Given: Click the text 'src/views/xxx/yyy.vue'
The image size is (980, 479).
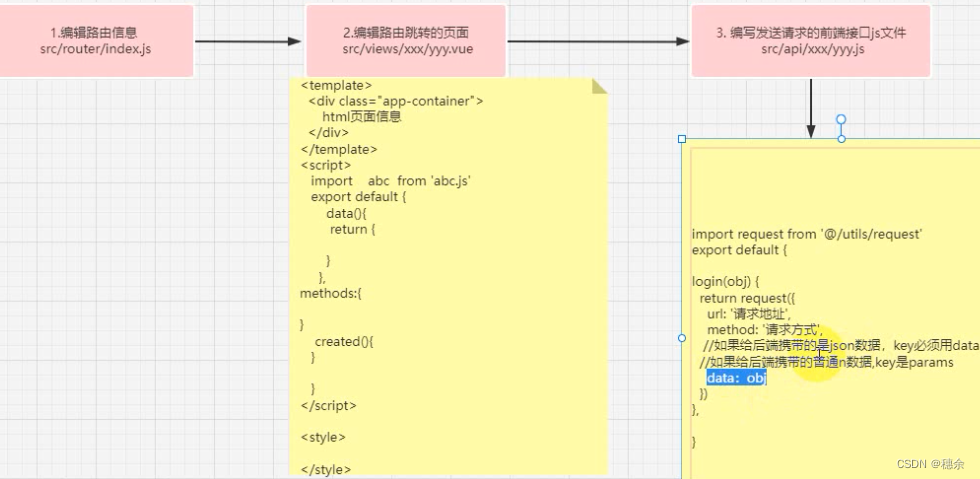Looking at the screenshot, I should (408, 49).
